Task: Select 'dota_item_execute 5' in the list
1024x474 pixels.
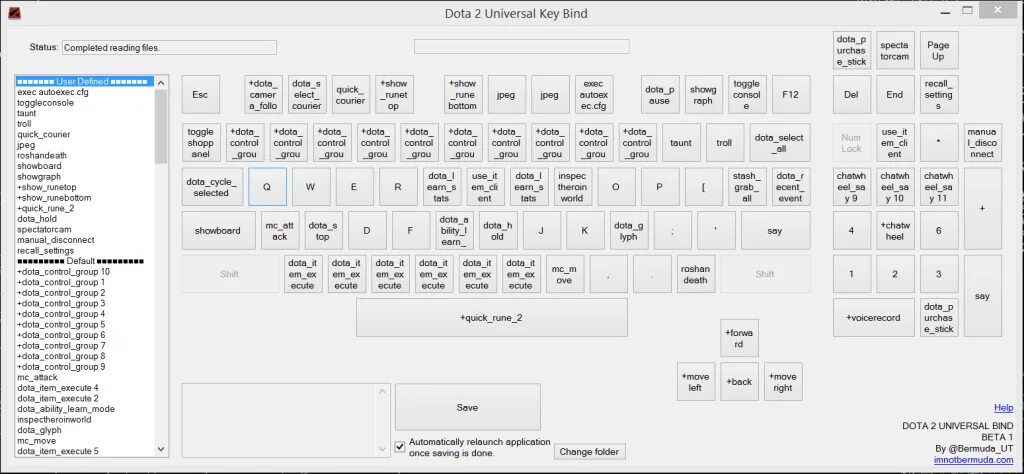Action: (86, 451)
